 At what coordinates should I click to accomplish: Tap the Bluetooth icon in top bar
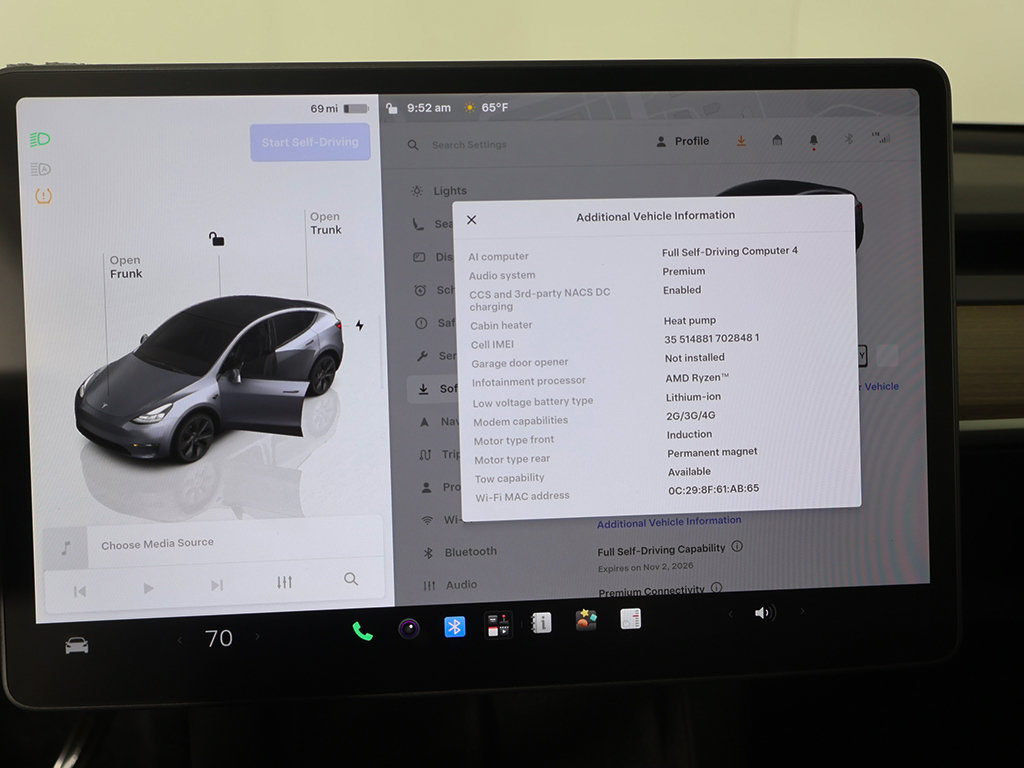pos(849,139)
